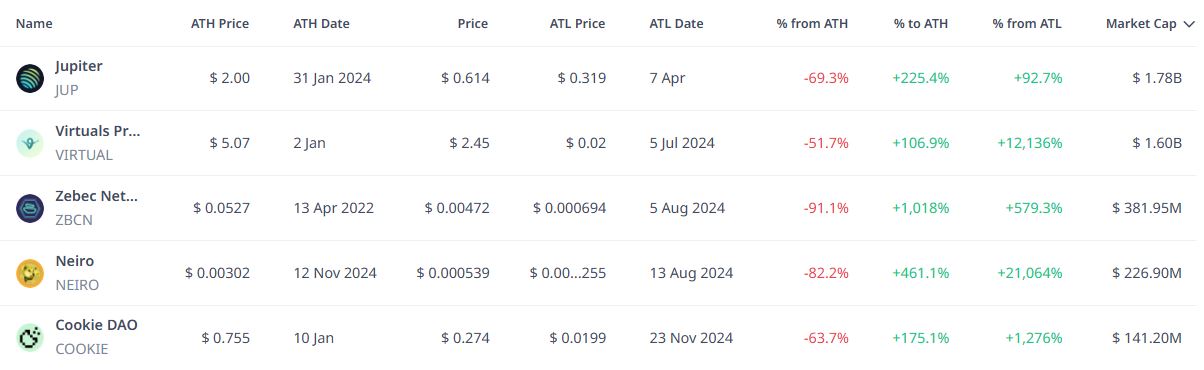Sort by % to ATH column header

[x=921, y=23]
